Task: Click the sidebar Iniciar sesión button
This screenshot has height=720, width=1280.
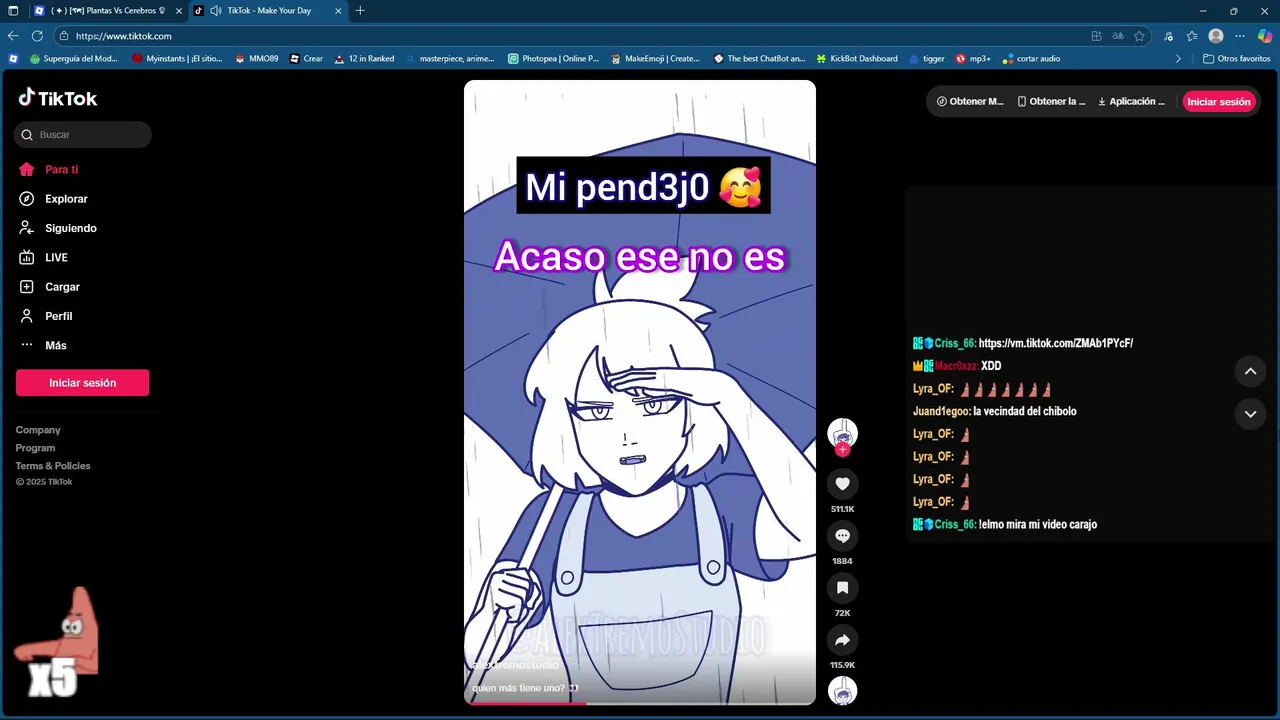Action: click(x=83, y=383)
